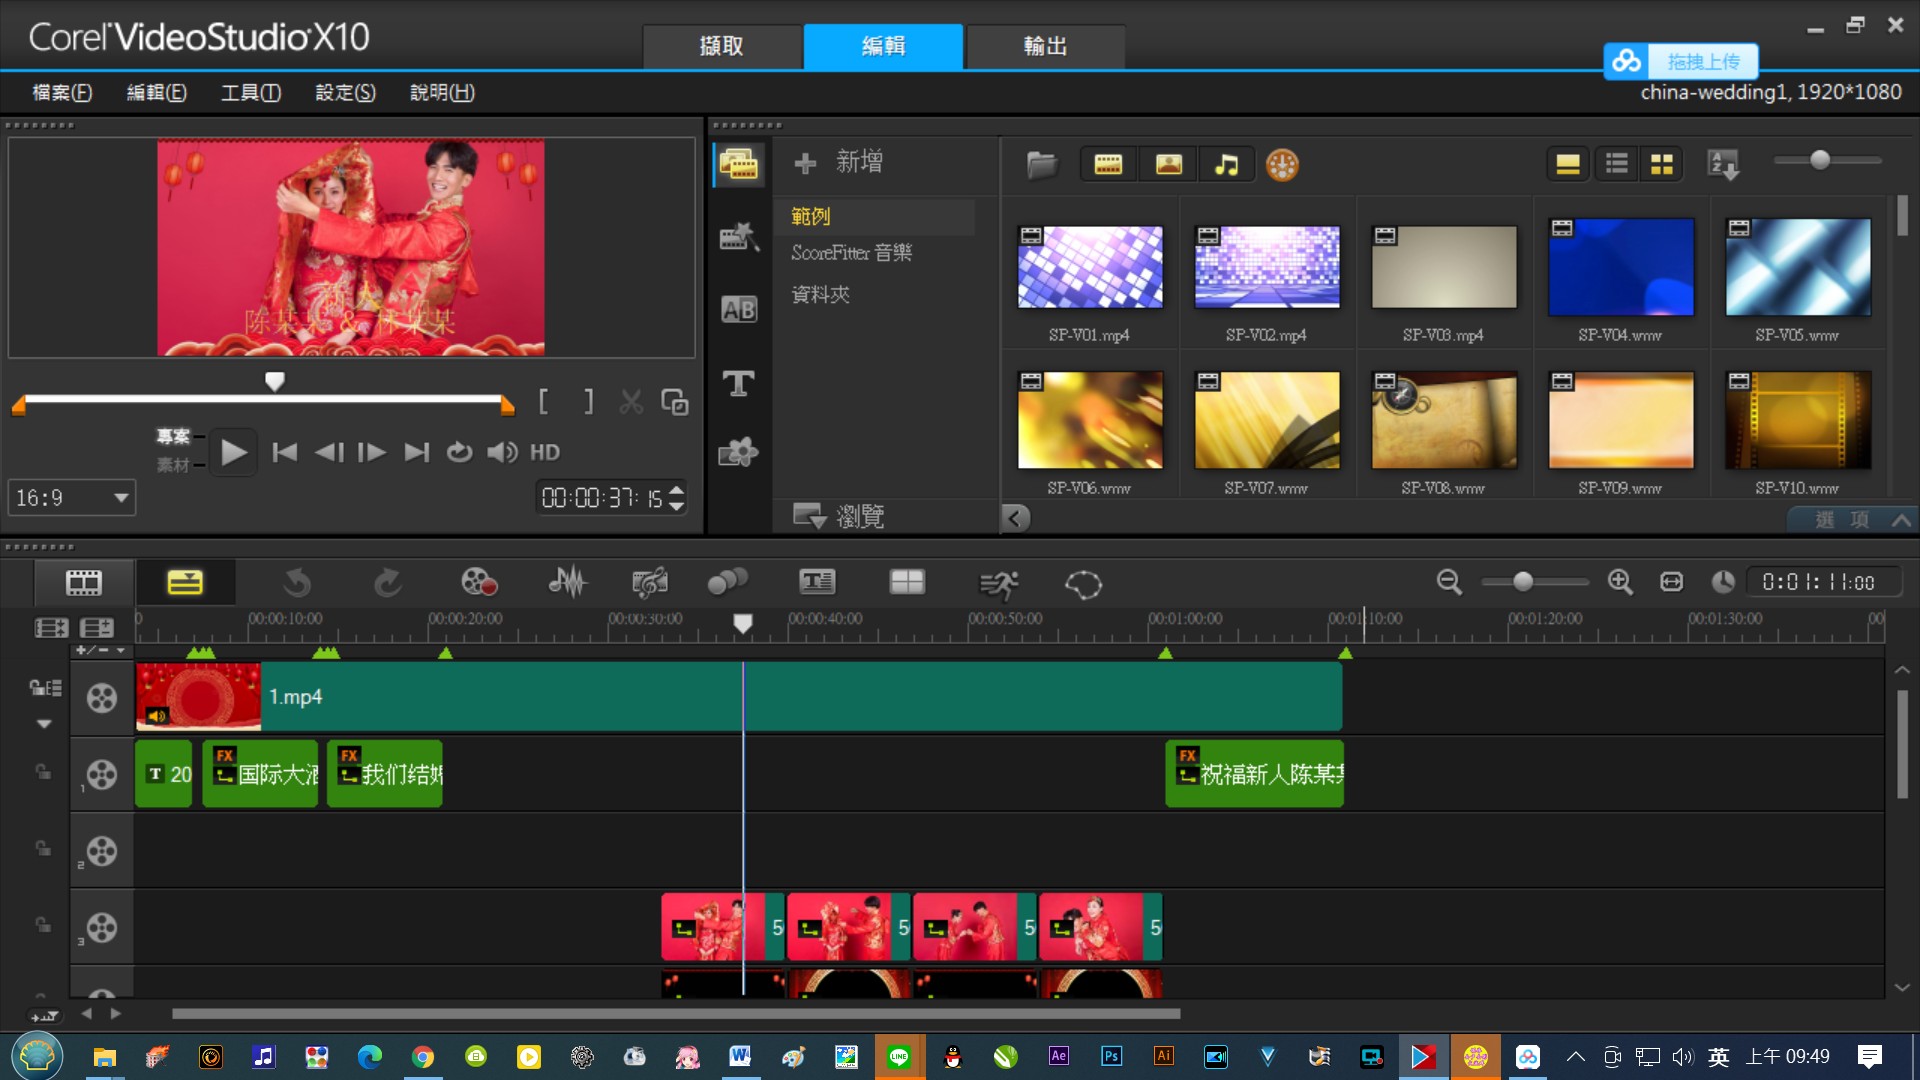Switch library to thumbnail view
Viewport: 1920px width, 1080px height.
(x=1662, y=164)
